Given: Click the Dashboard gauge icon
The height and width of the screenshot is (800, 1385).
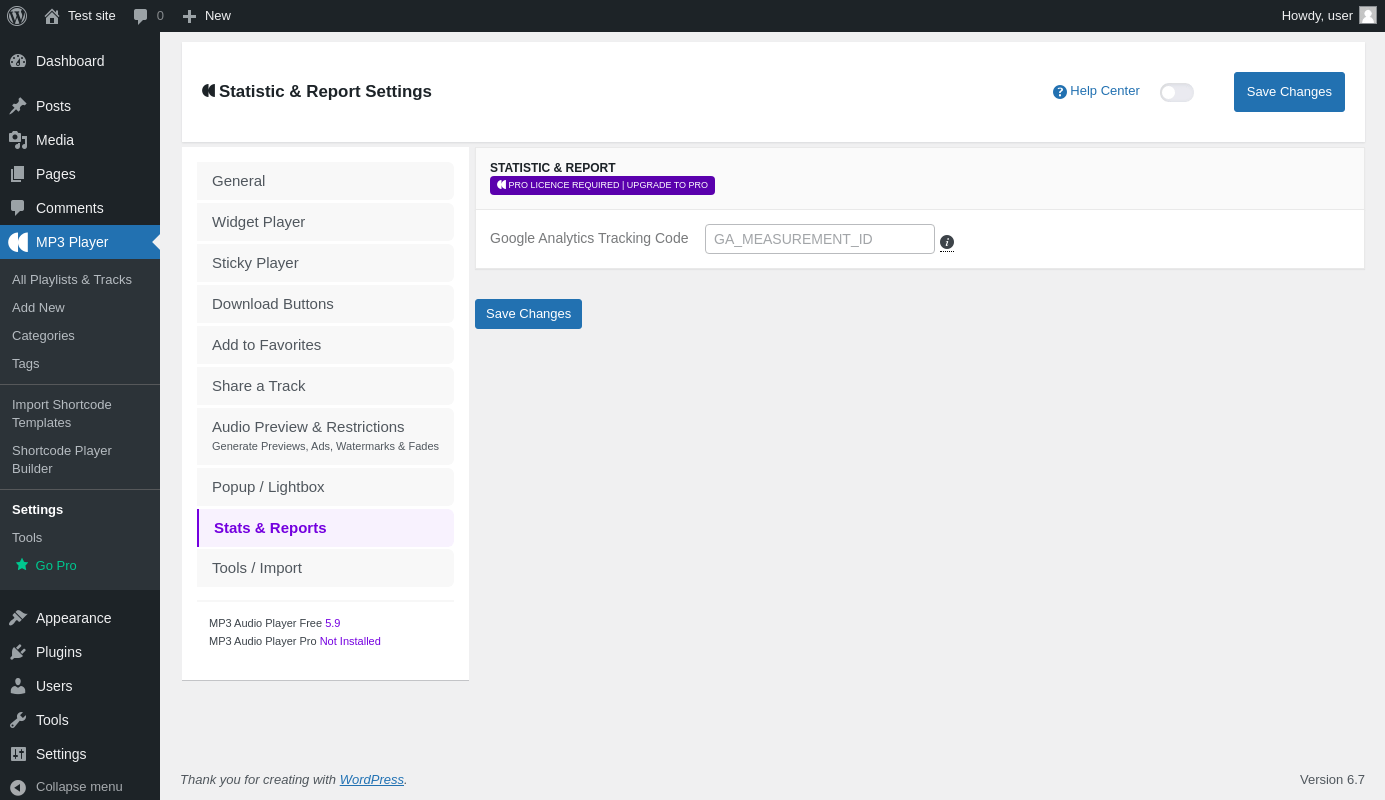Looking at the screenshot, I should pos(18,61).
